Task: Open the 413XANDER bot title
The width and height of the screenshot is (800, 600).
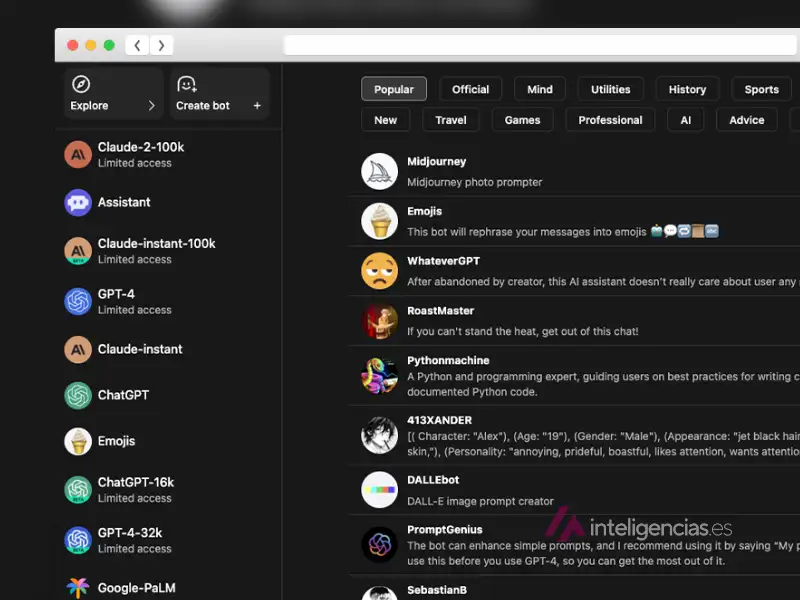Action: (439, 420)
